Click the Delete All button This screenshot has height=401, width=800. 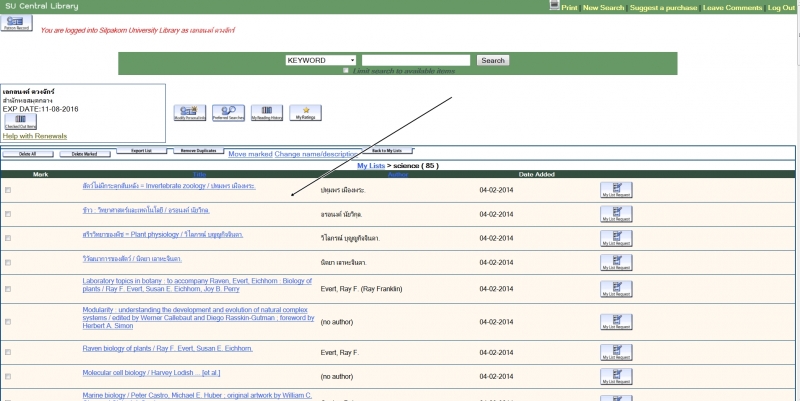(x=28, y=154)
